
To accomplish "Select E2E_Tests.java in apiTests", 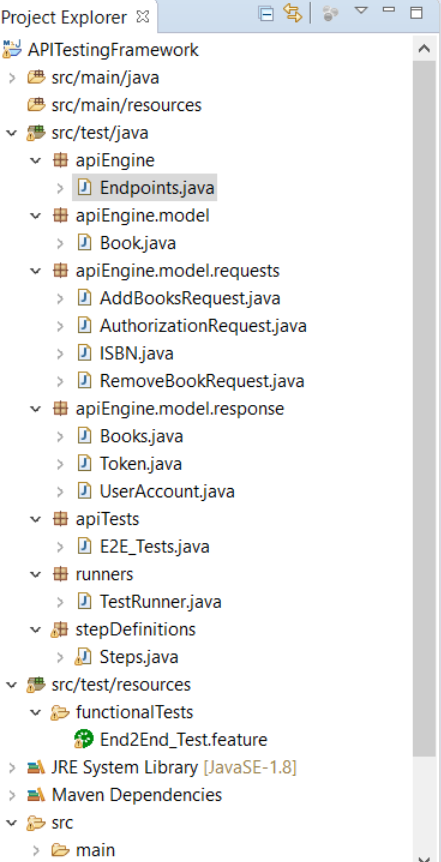I will click(154, 547).
